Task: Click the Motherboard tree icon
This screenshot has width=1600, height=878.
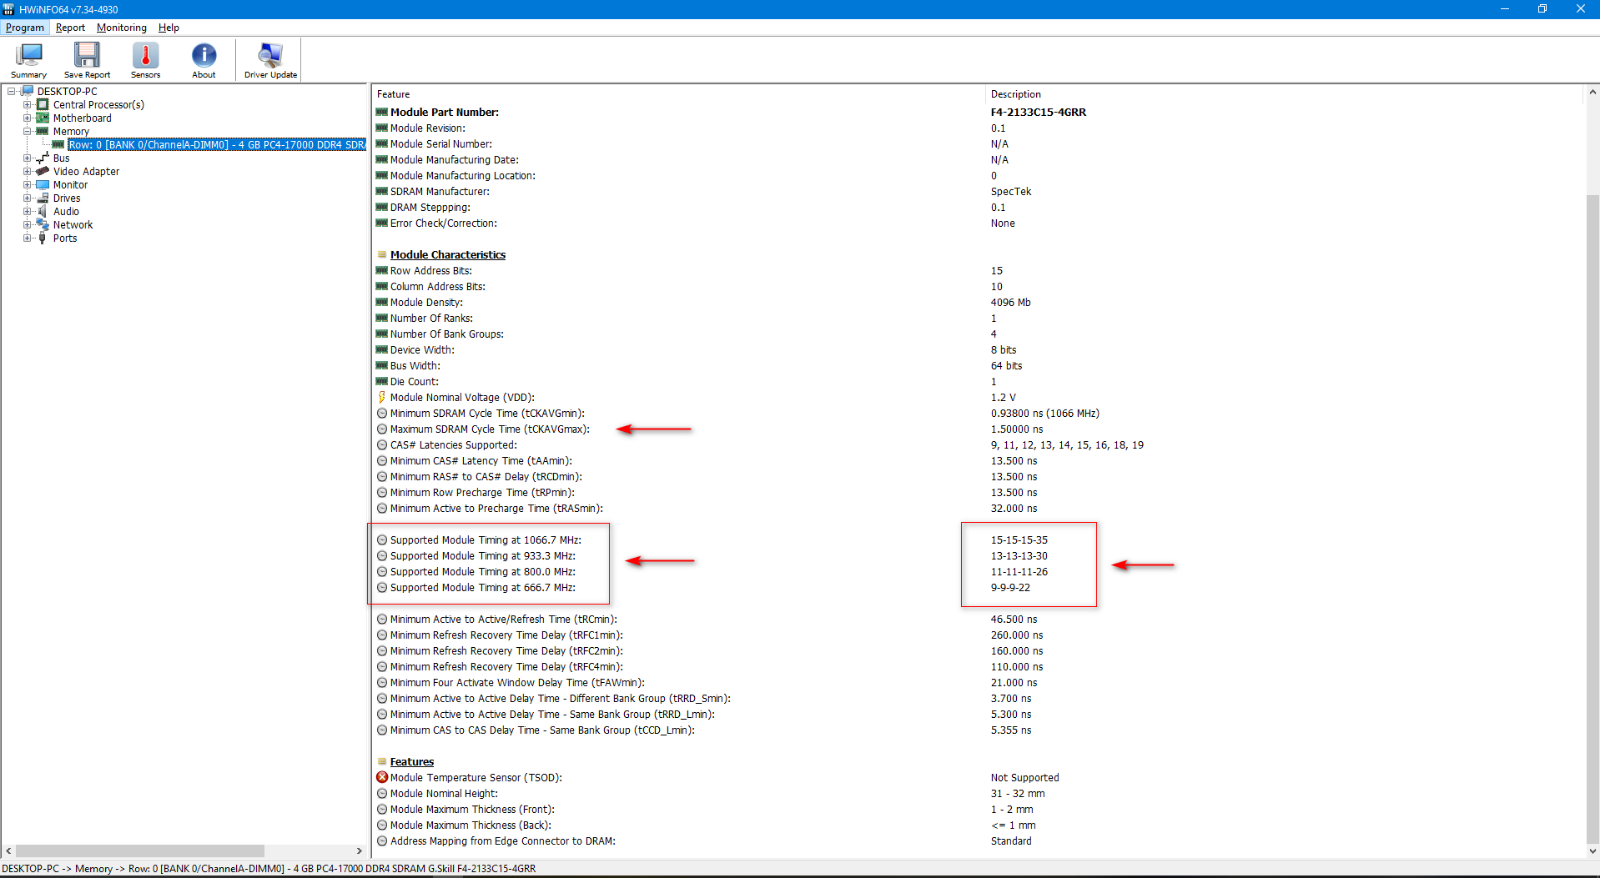Action: point(43,118)
